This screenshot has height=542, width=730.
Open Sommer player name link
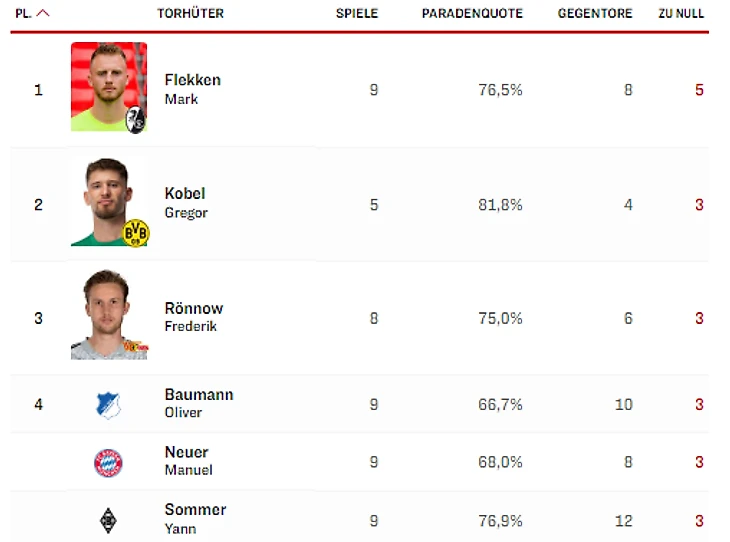coord(195,509)
